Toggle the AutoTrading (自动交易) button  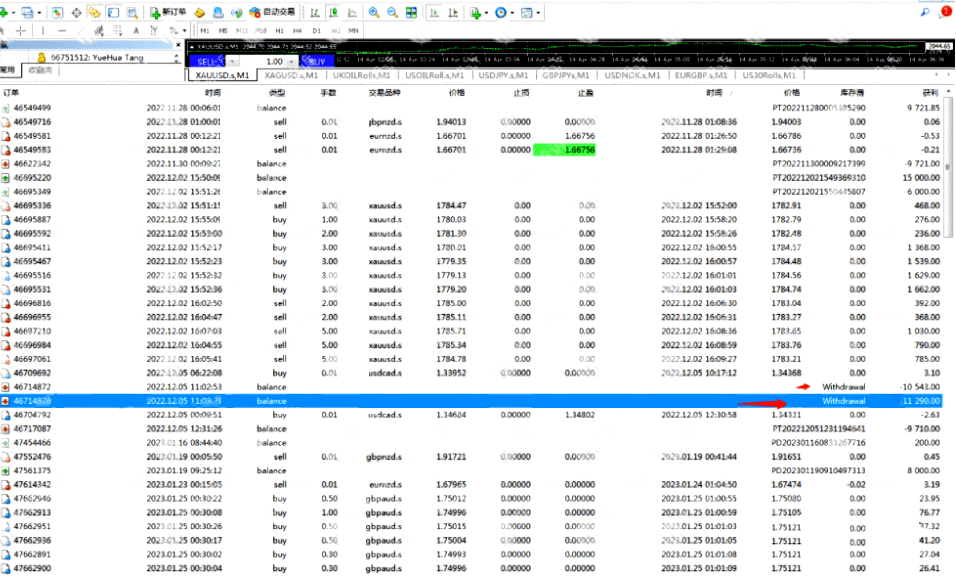coord(272,12)
